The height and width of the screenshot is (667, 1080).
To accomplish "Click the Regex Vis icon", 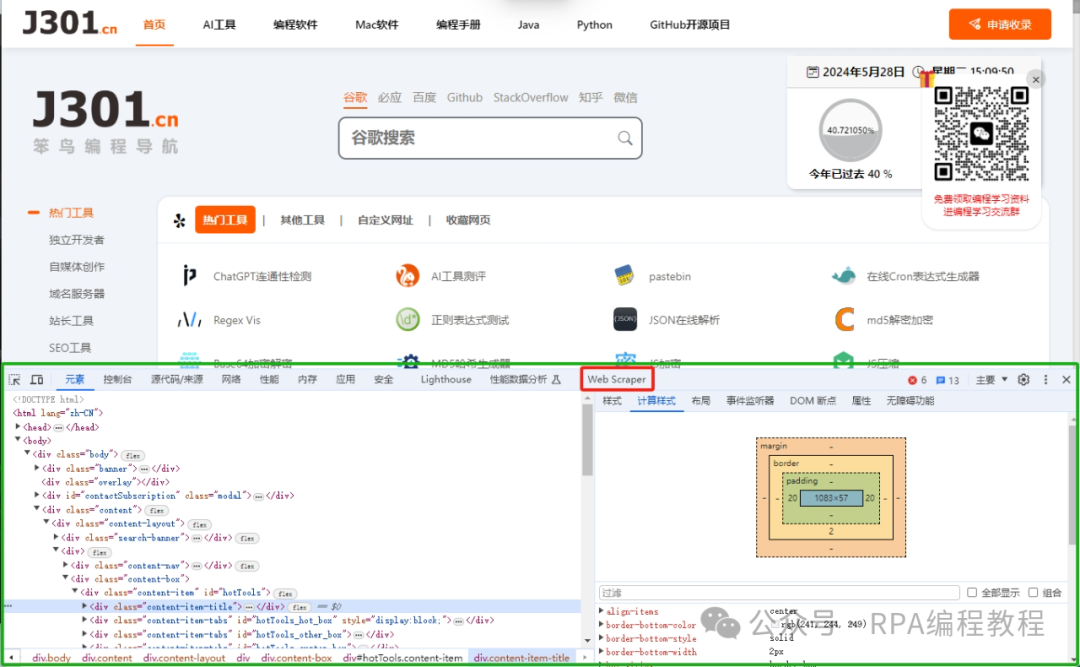I will pos(189,320).
